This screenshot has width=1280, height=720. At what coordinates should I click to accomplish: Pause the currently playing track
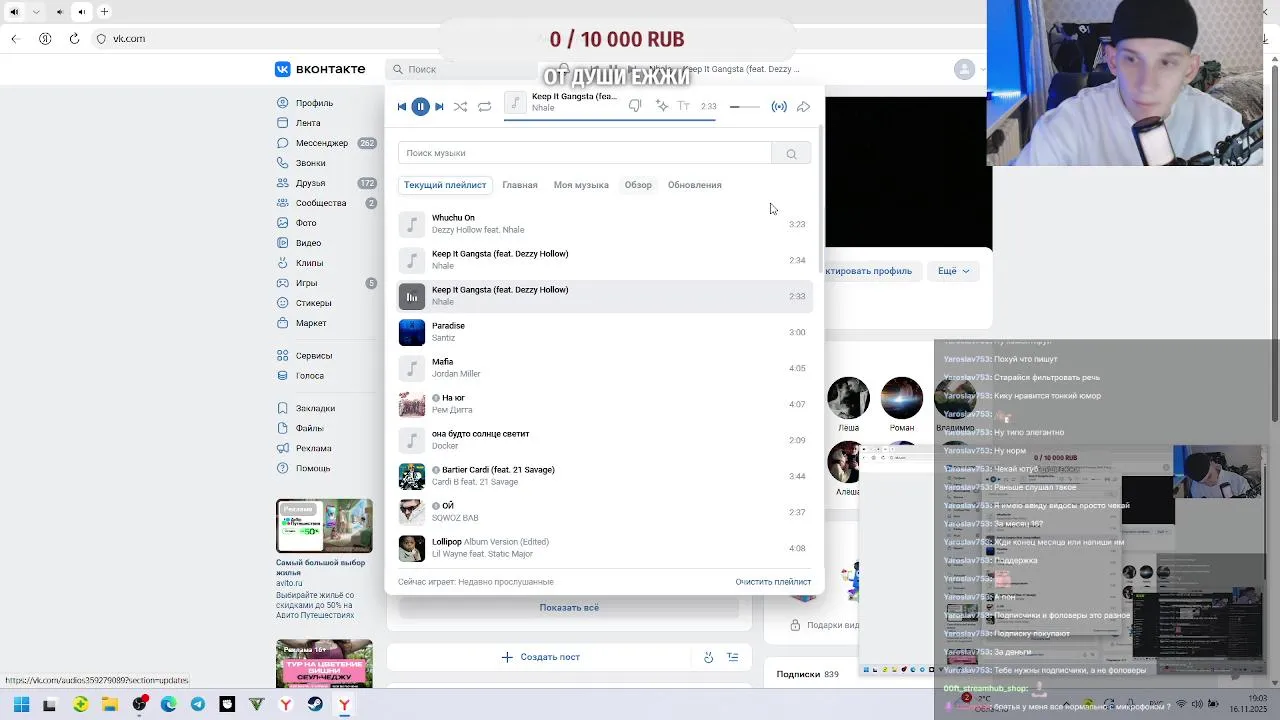pyautogui.click(x=420, y=107)
